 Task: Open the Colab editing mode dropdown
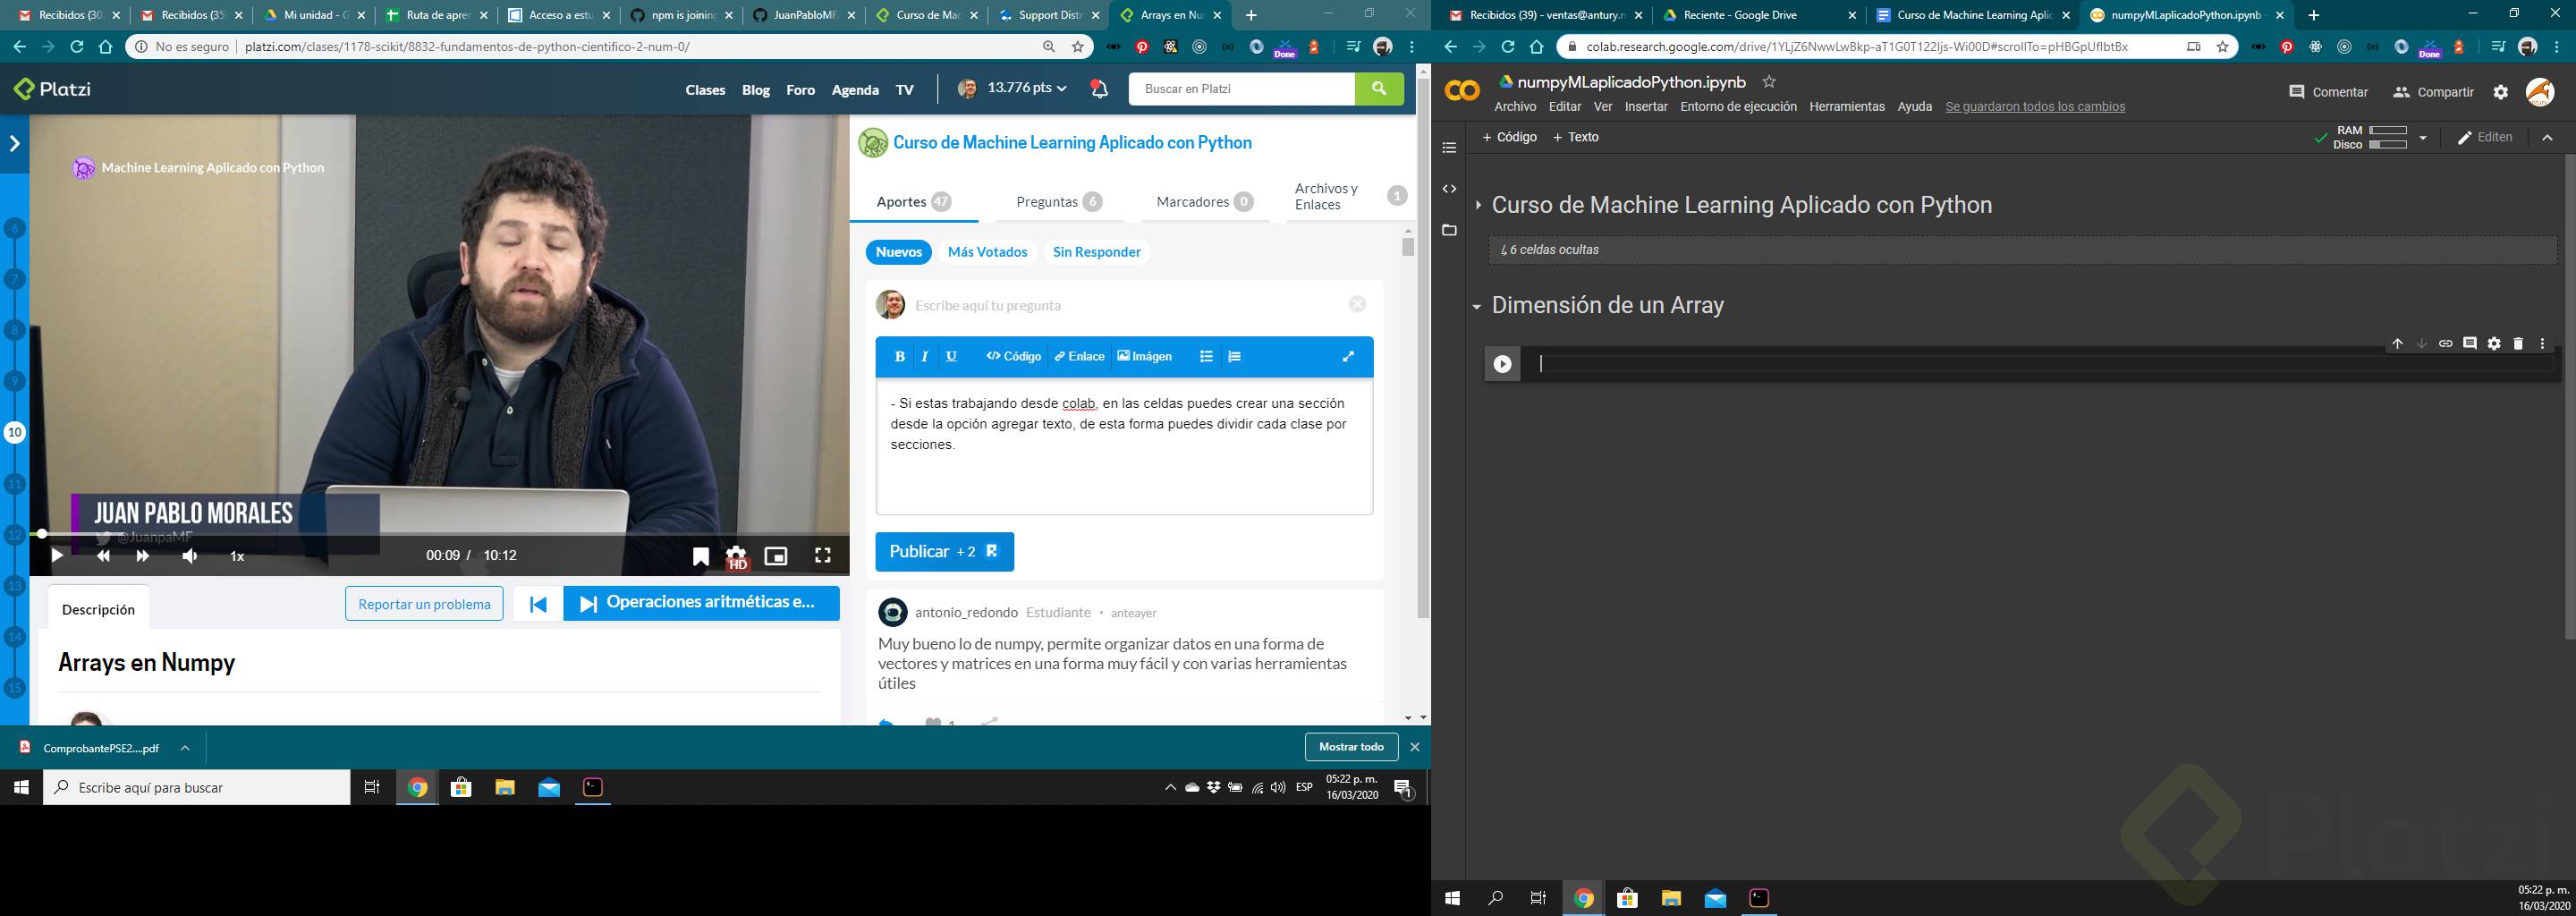tap(2485, 137)
